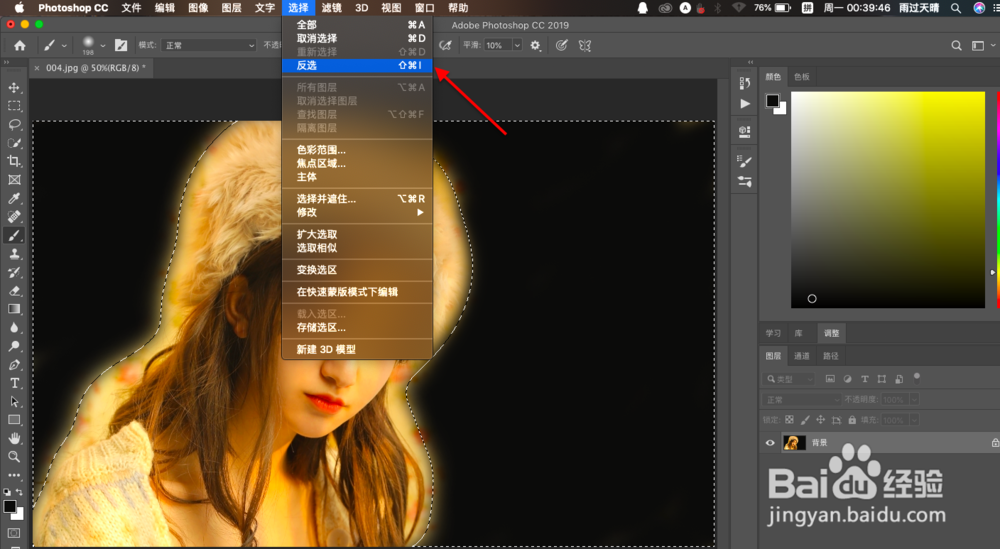Toggle shape layer filter

coord(881,379)
